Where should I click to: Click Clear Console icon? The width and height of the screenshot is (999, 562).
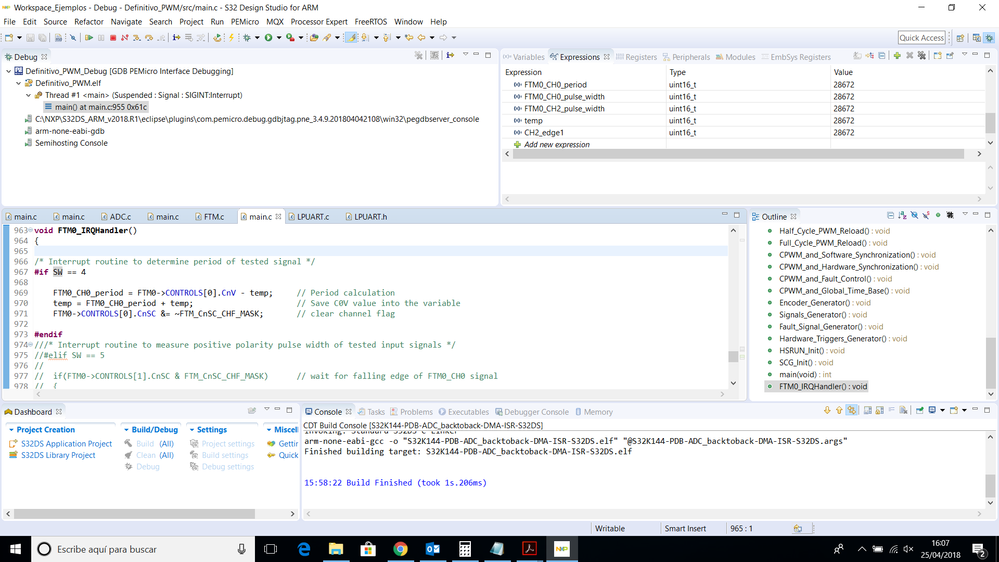903,410
